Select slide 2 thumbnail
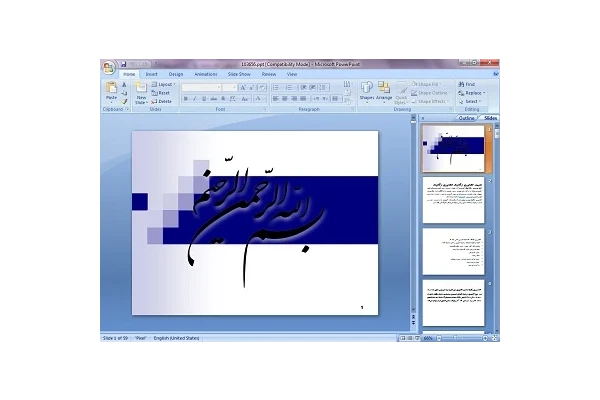This screenshot has height=400, width=600. tap(453, 200)
